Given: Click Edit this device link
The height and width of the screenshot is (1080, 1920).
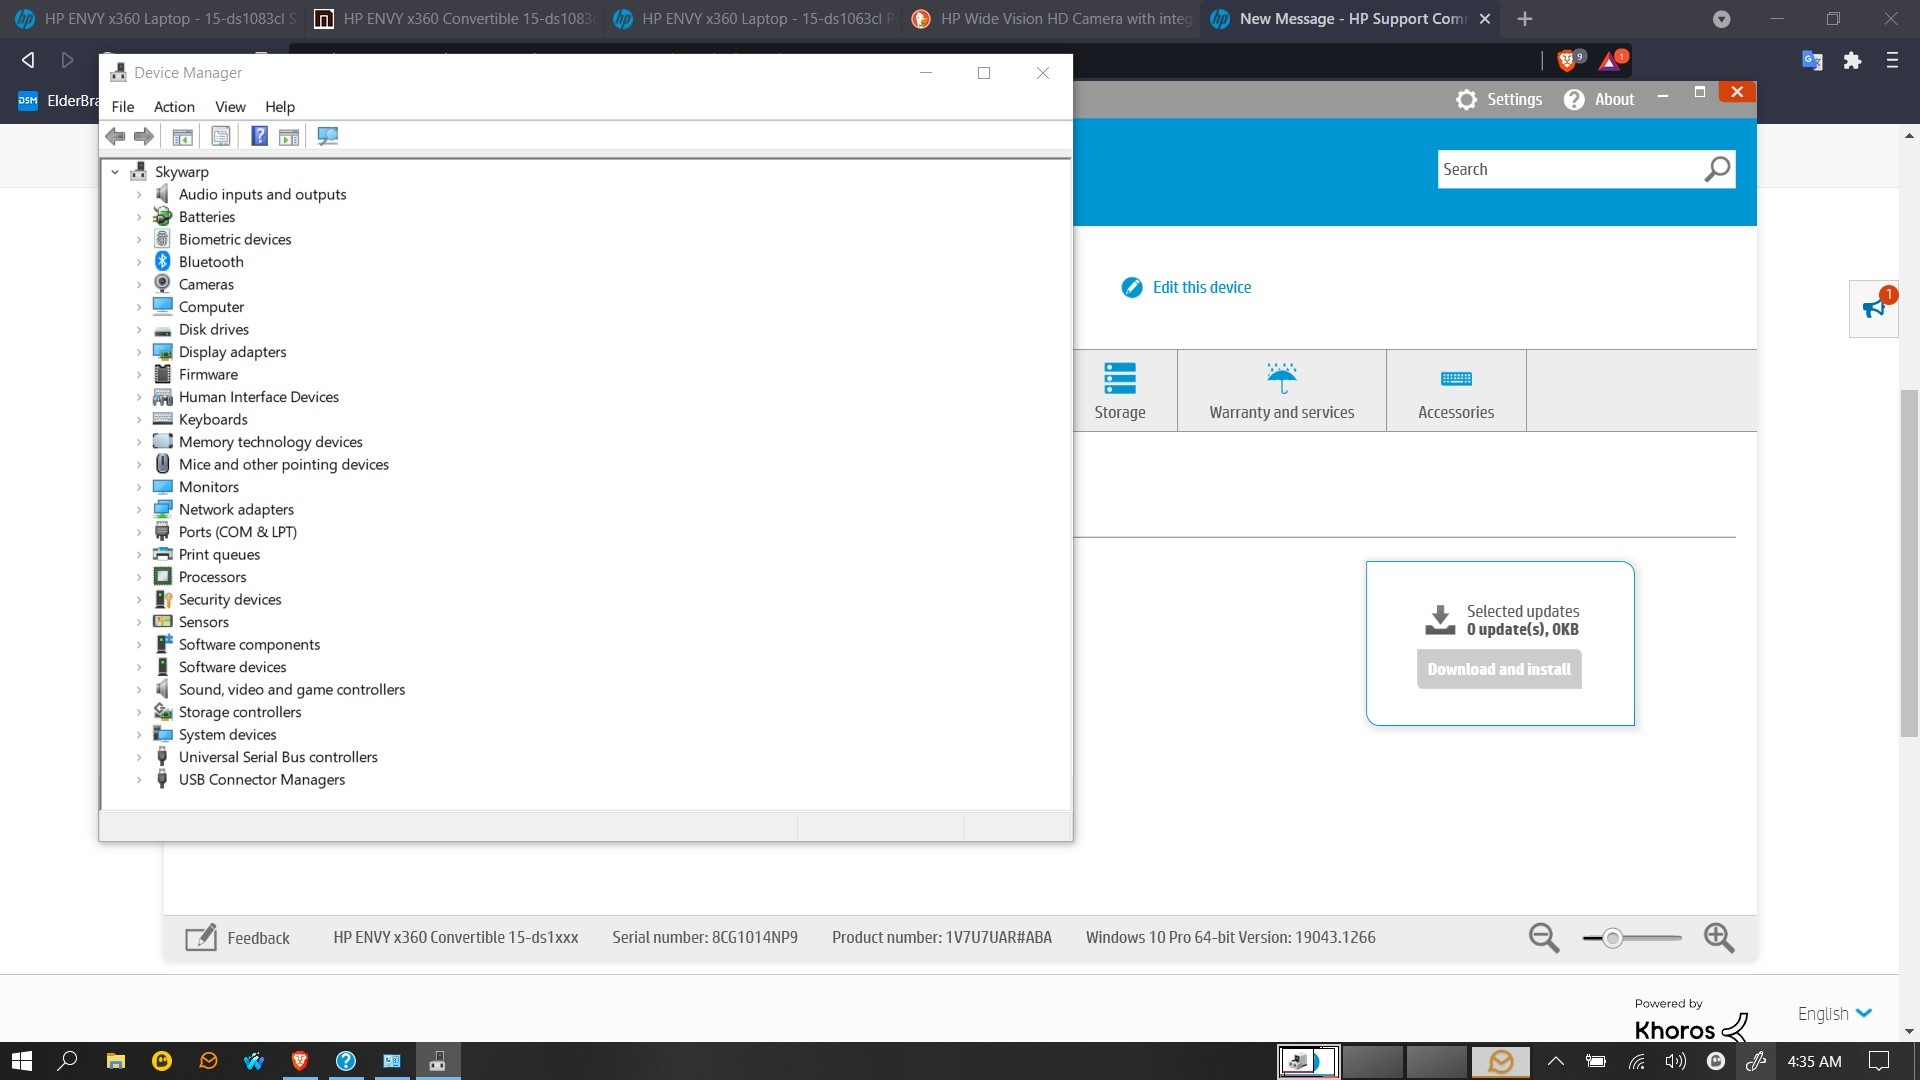Looking at the screenshot, I should (x=1201, y=287).
